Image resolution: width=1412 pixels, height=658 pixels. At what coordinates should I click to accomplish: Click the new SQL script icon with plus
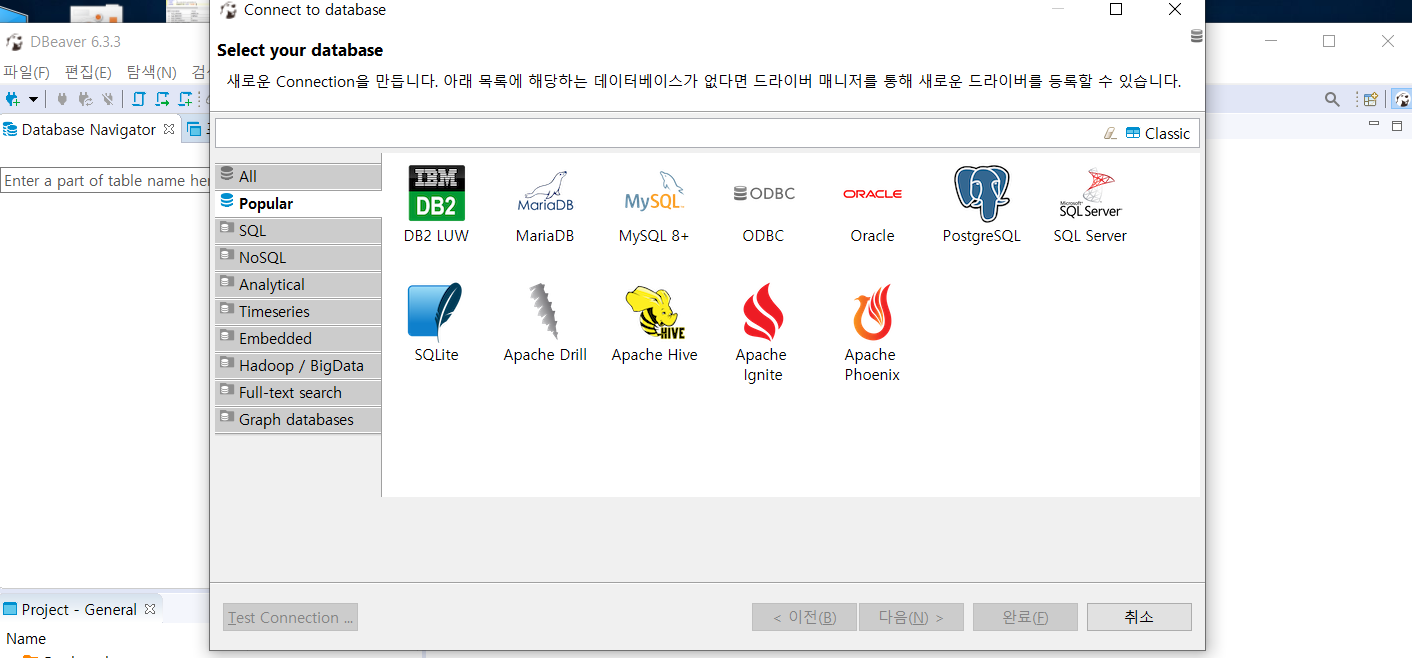point(185,99)
